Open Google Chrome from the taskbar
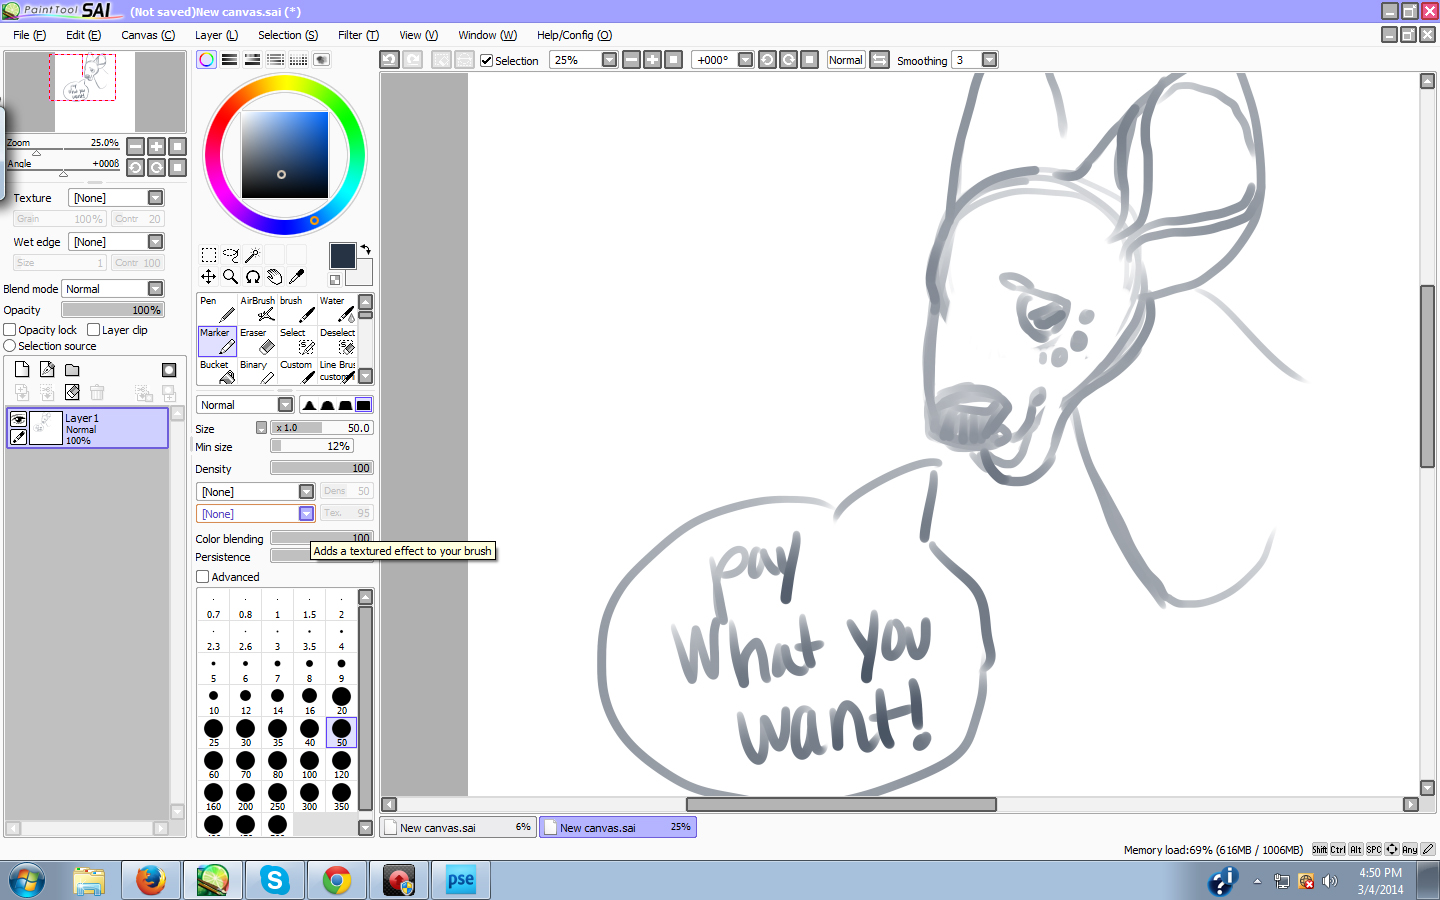The height and width of the screenshot is (900, 1440). coord(337,880)
